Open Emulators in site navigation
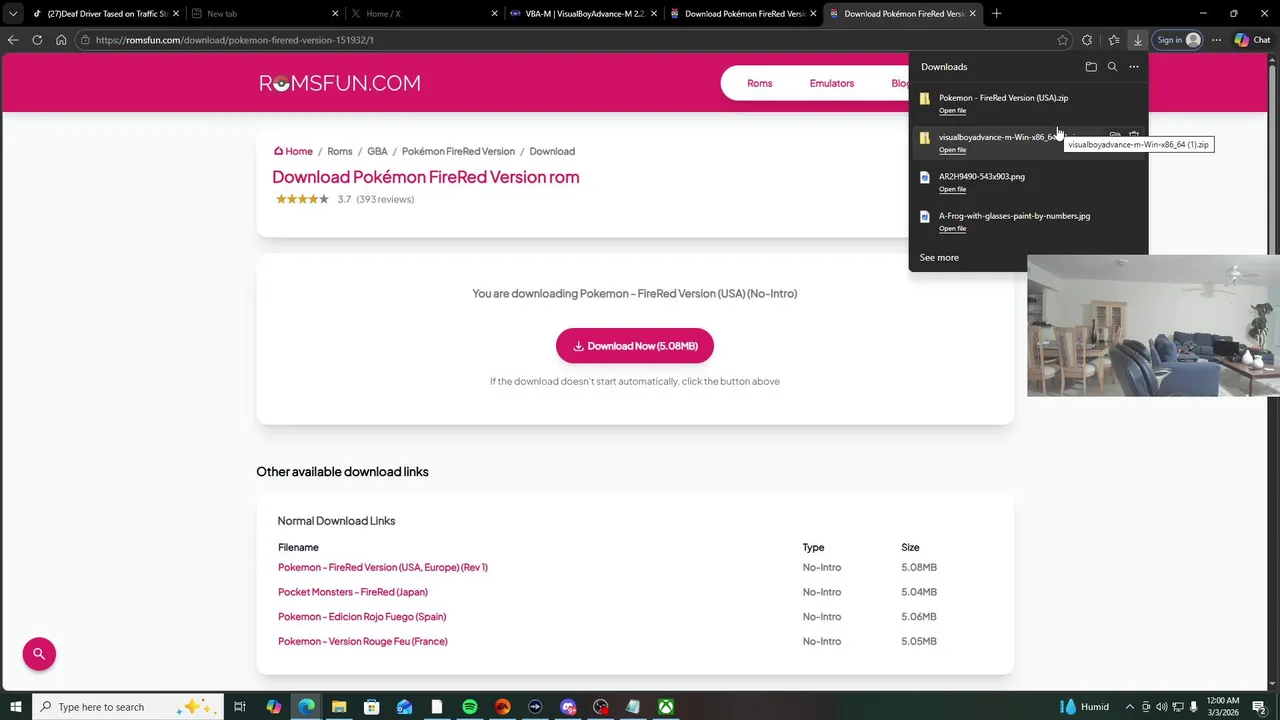This screenshot has width=1280, height=720. (x=832, y=83)
